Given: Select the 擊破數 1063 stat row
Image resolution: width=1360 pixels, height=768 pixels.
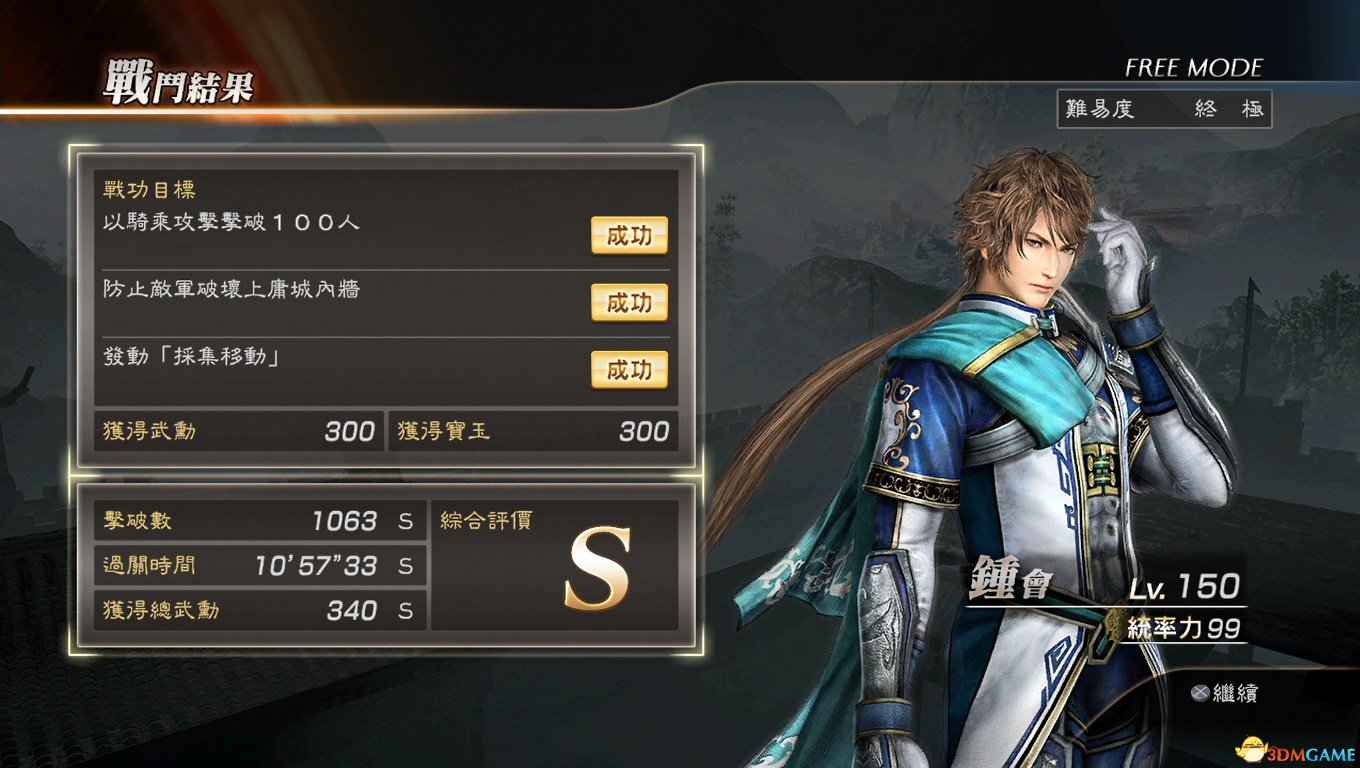Looking at the screenshot, I should pyautogui.click(x=260, y=521).
